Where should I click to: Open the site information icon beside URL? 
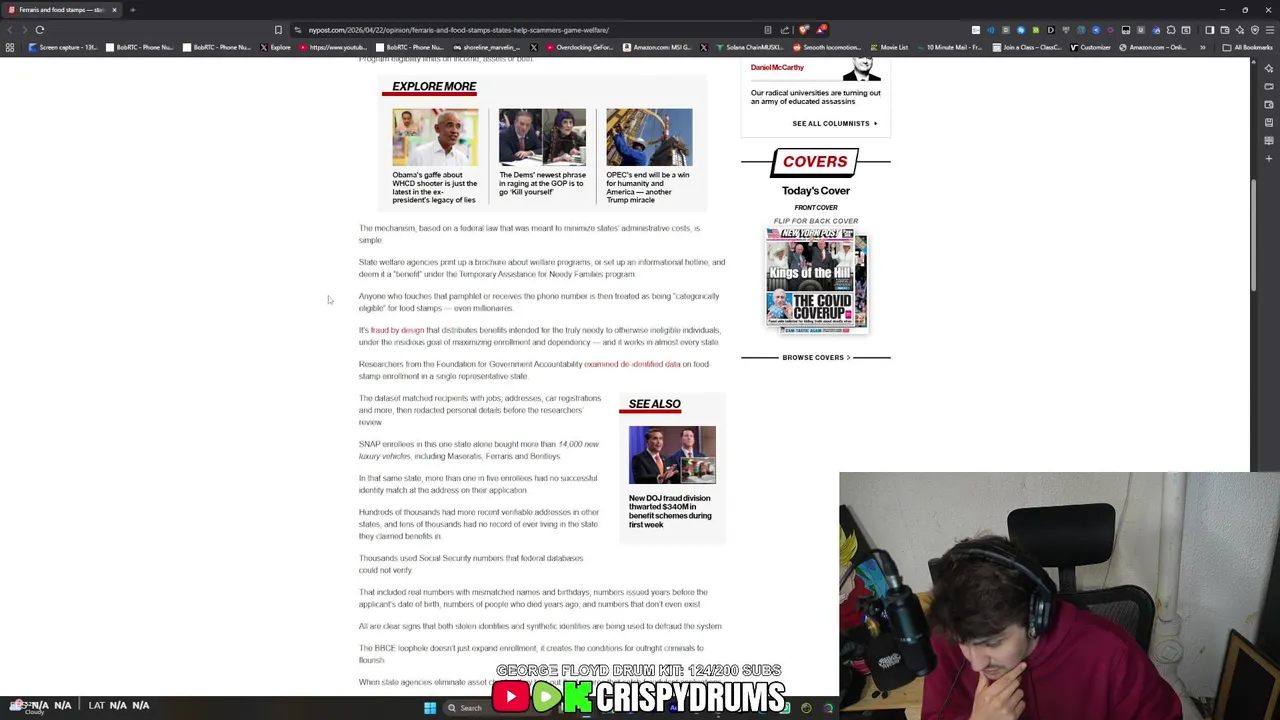(x=298, y=30)
